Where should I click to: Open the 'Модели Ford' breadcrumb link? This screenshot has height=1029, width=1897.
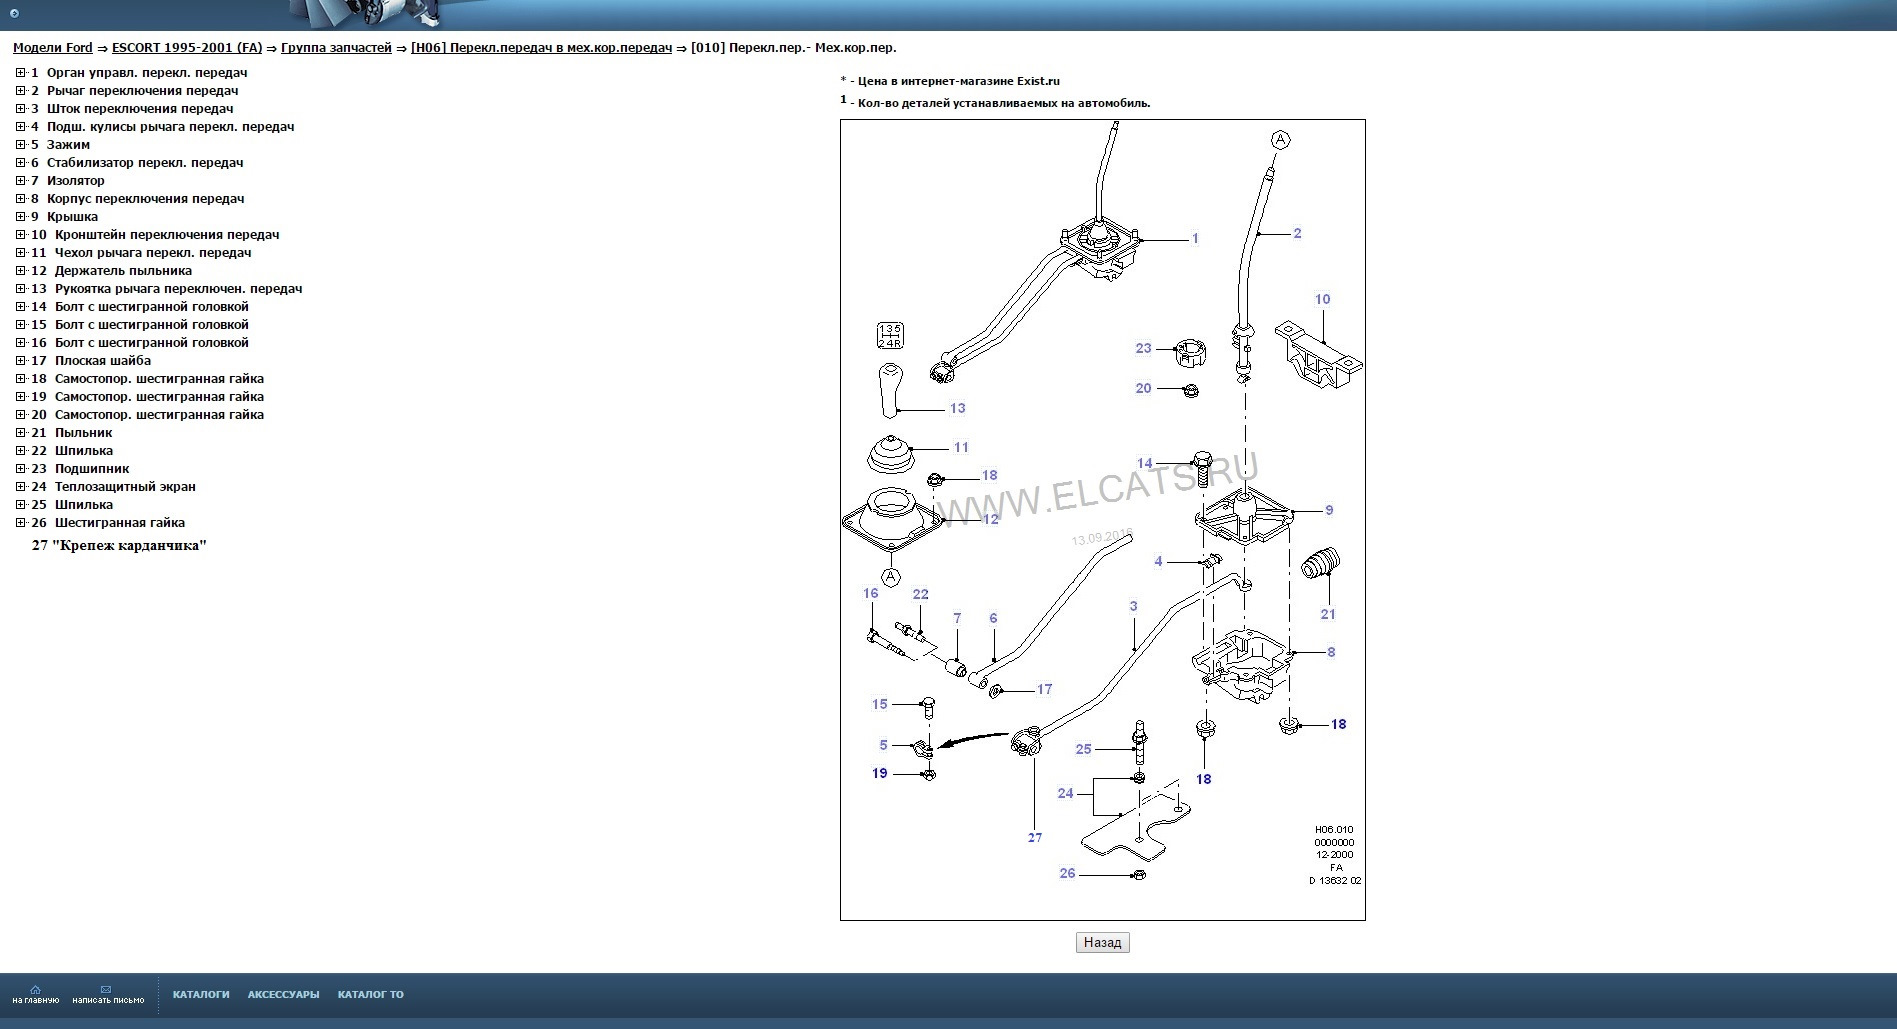click(x=52, y=47)
